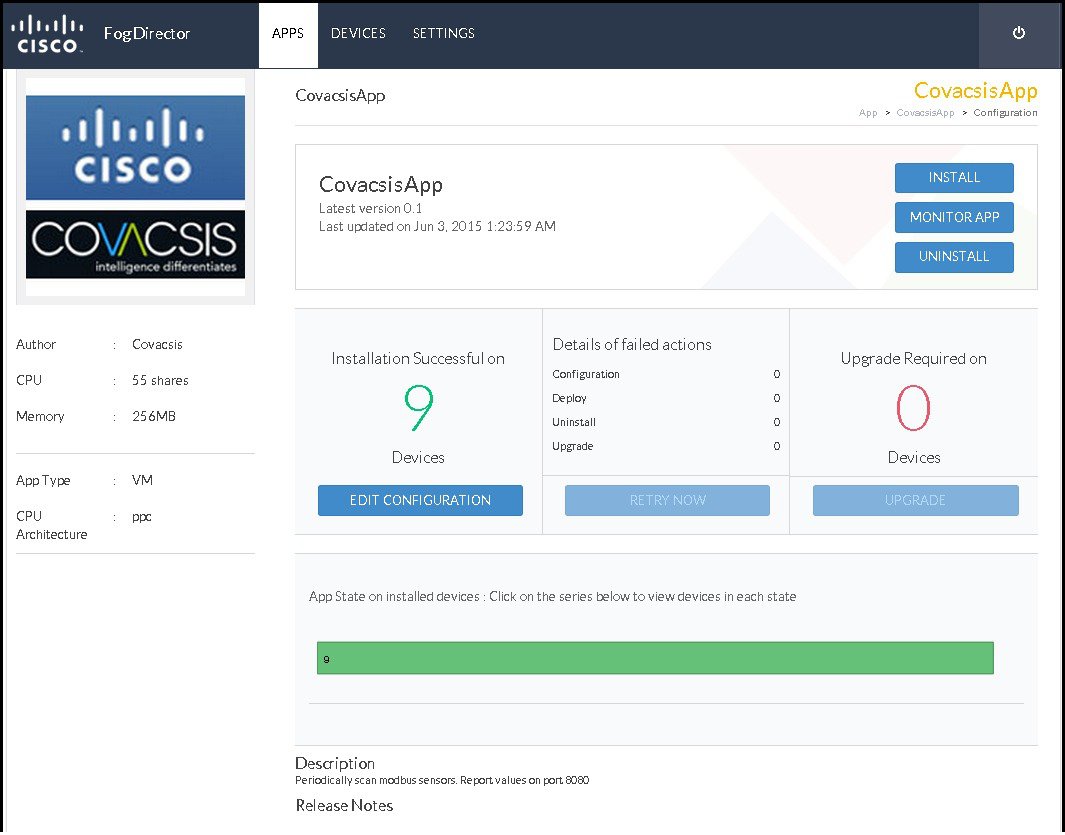Click the RETRY NOW button
1065x835 pixels.
(x=667, y=500)
